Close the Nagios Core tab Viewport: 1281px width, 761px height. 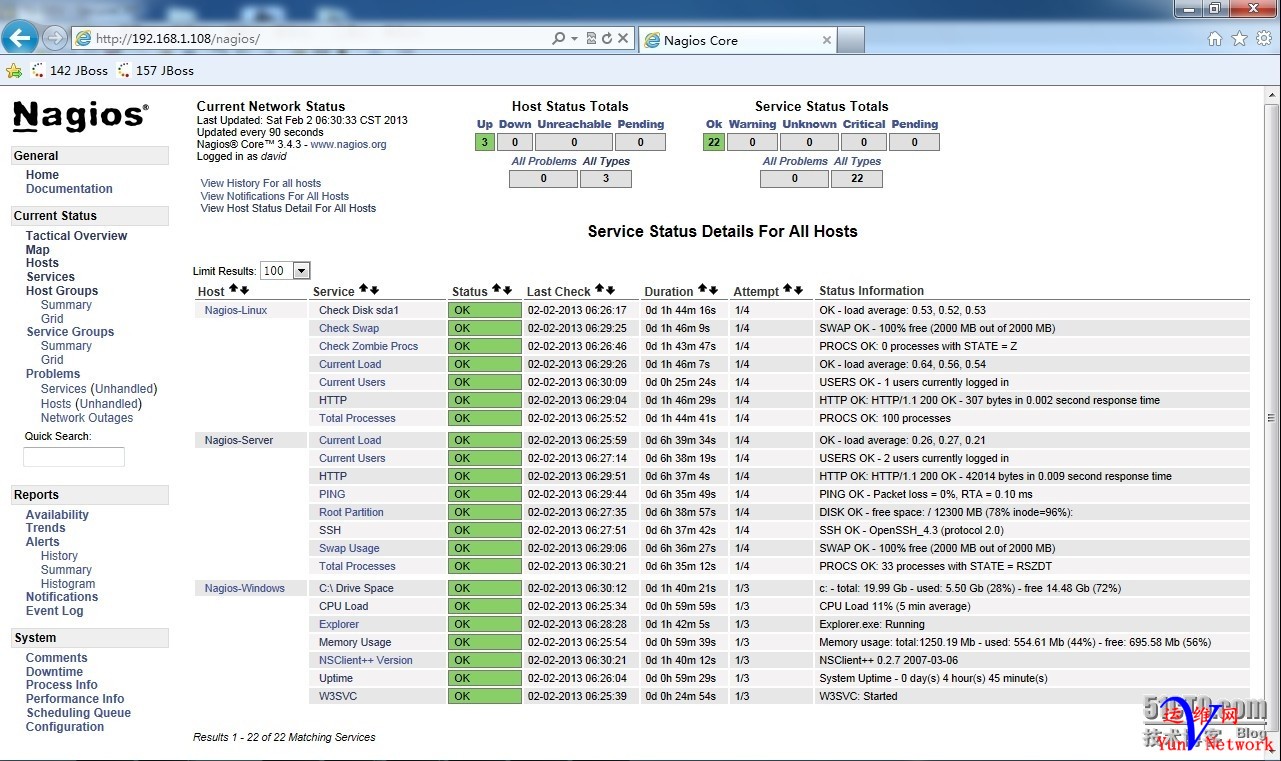(x=827, y=40)
